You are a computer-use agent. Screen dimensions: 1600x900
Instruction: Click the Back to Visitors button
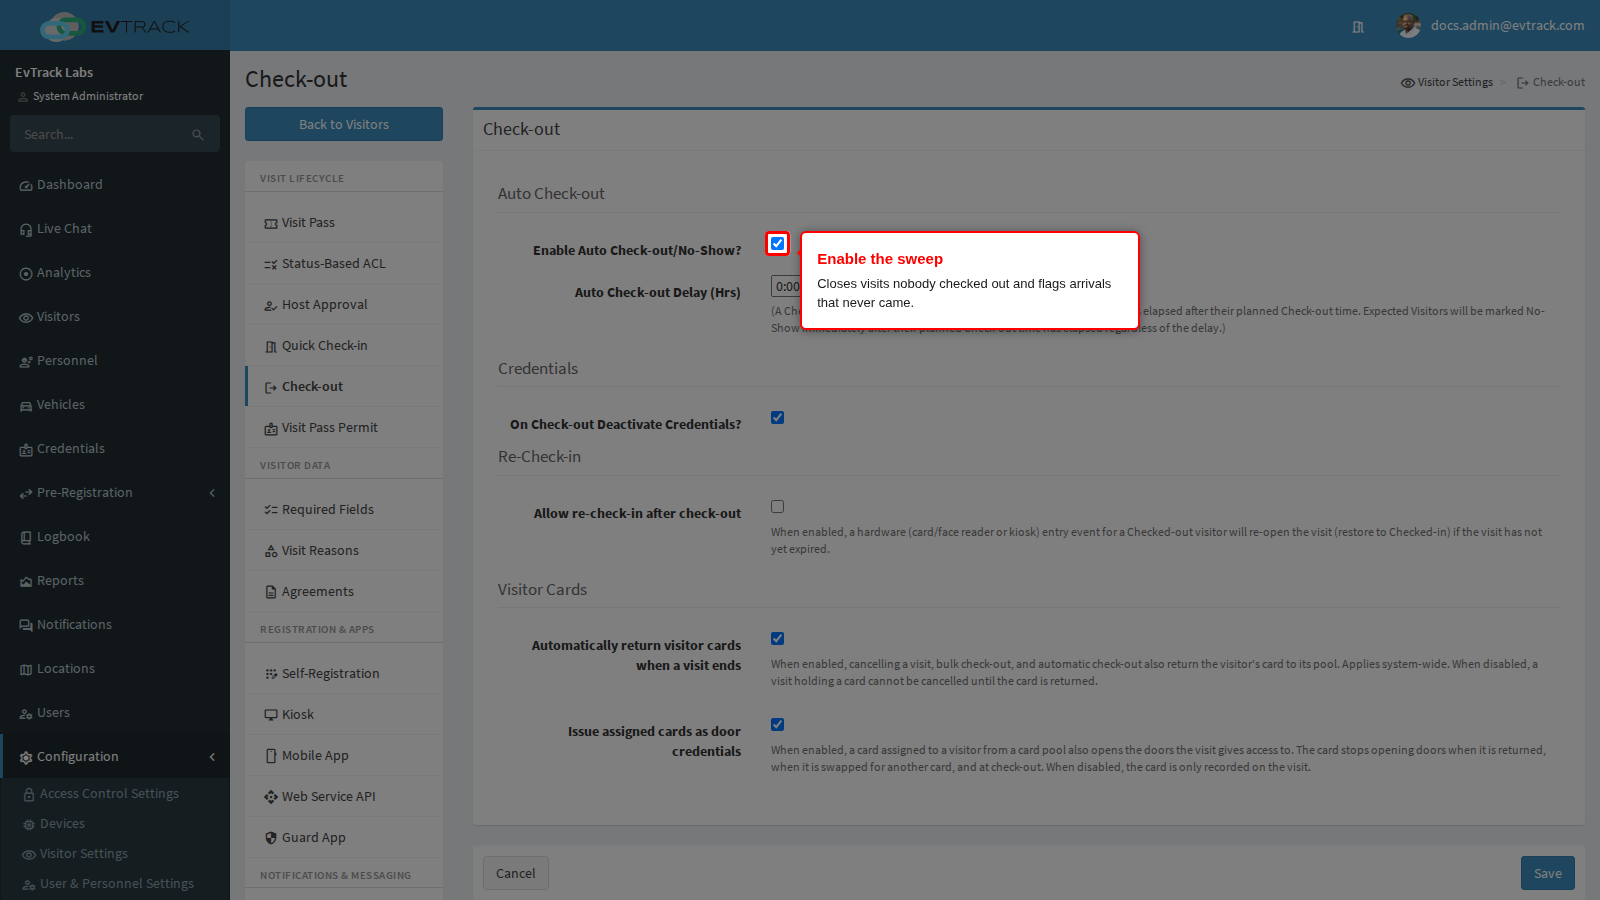click(x=344, y=124)
